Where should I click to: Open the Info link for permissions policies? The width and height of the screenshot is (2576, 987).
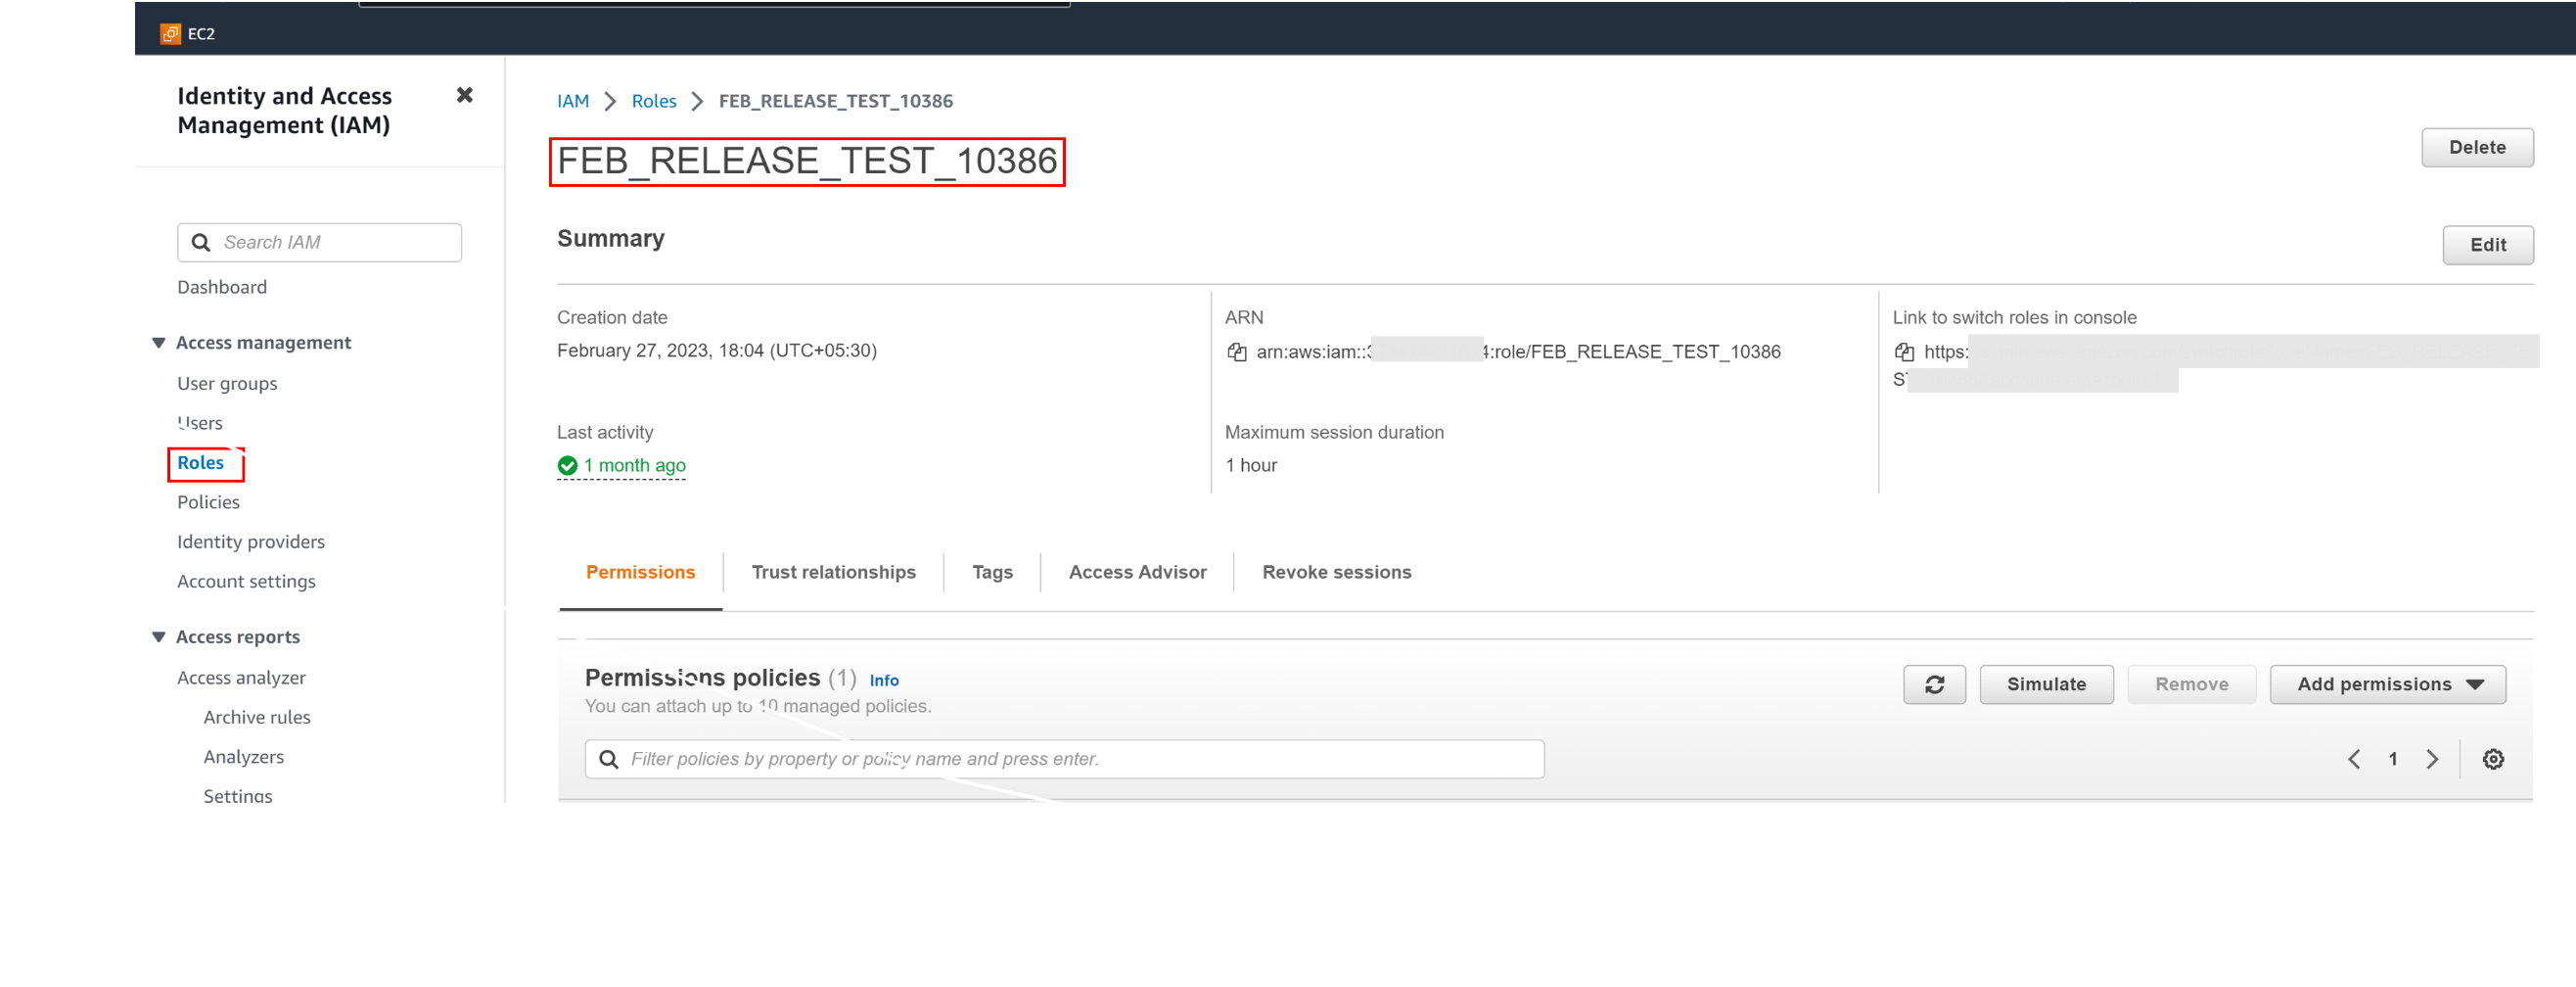pyautogui.click(x=883, y=680)
